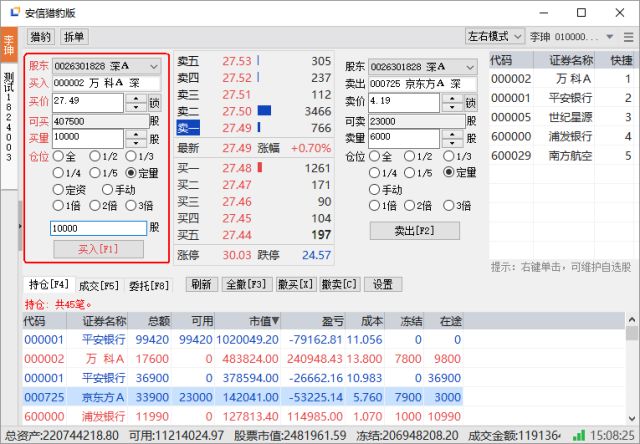The height and width of the screenshot is (444, 640).
Task: Select 买一 row at price 27.48
Action: point(254,168)
